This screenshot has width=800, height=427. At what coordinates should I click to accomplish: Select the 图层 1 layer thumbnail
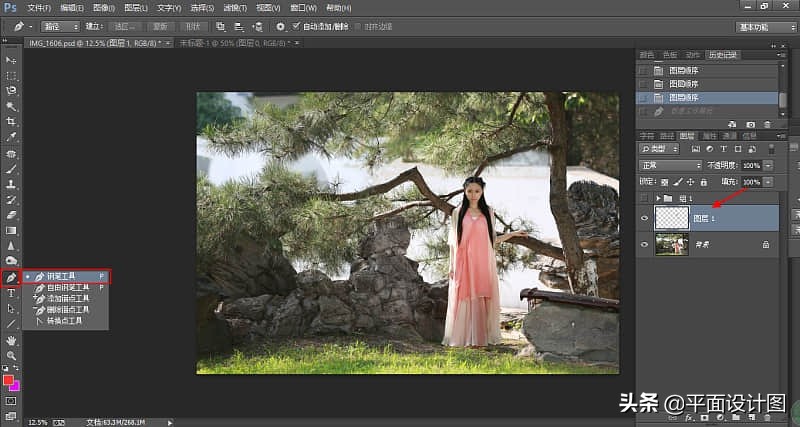click(x=670, y=218)
